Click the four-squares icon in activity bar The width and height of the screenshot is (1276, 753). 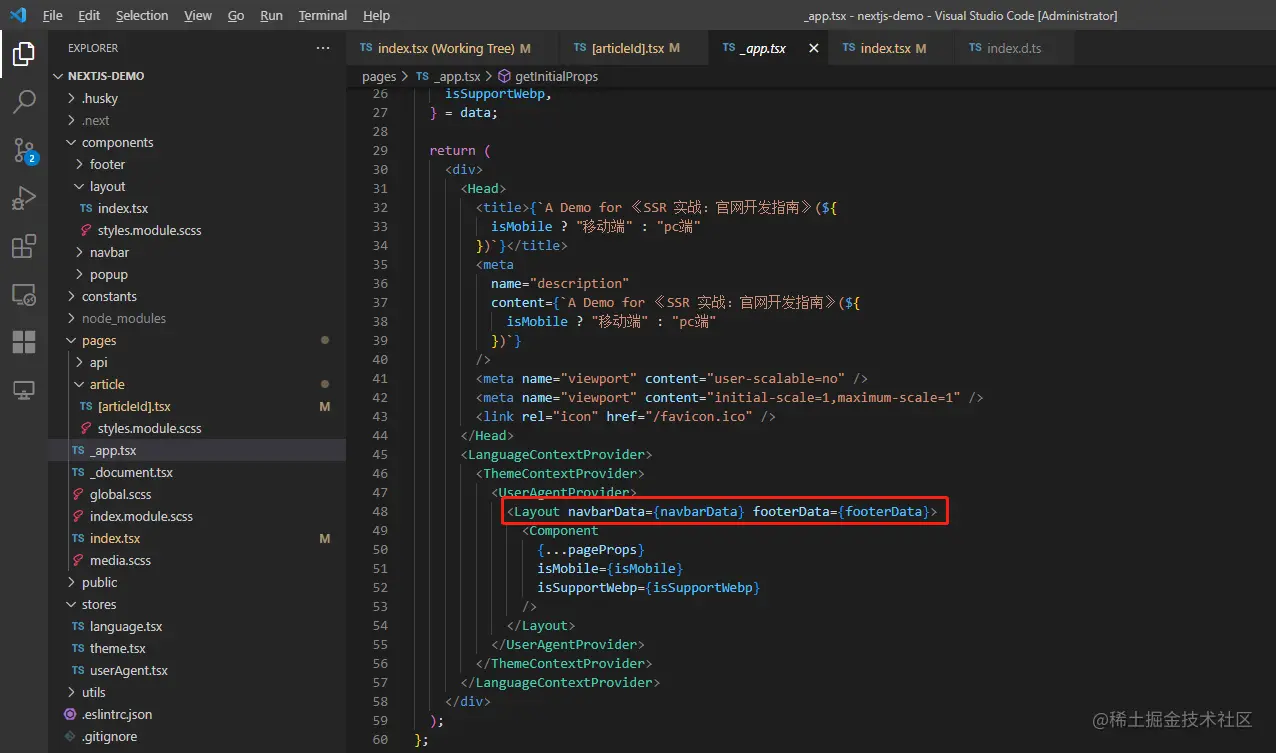[x=24, y=342]
